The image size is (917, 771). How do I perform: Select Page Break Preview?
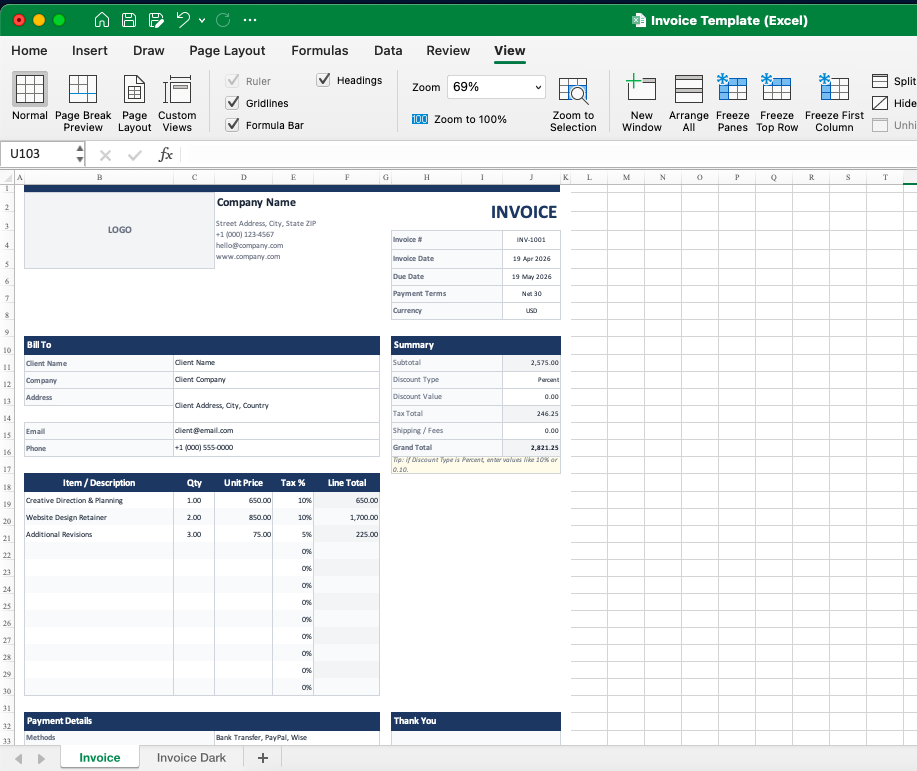tap(83, 100)
